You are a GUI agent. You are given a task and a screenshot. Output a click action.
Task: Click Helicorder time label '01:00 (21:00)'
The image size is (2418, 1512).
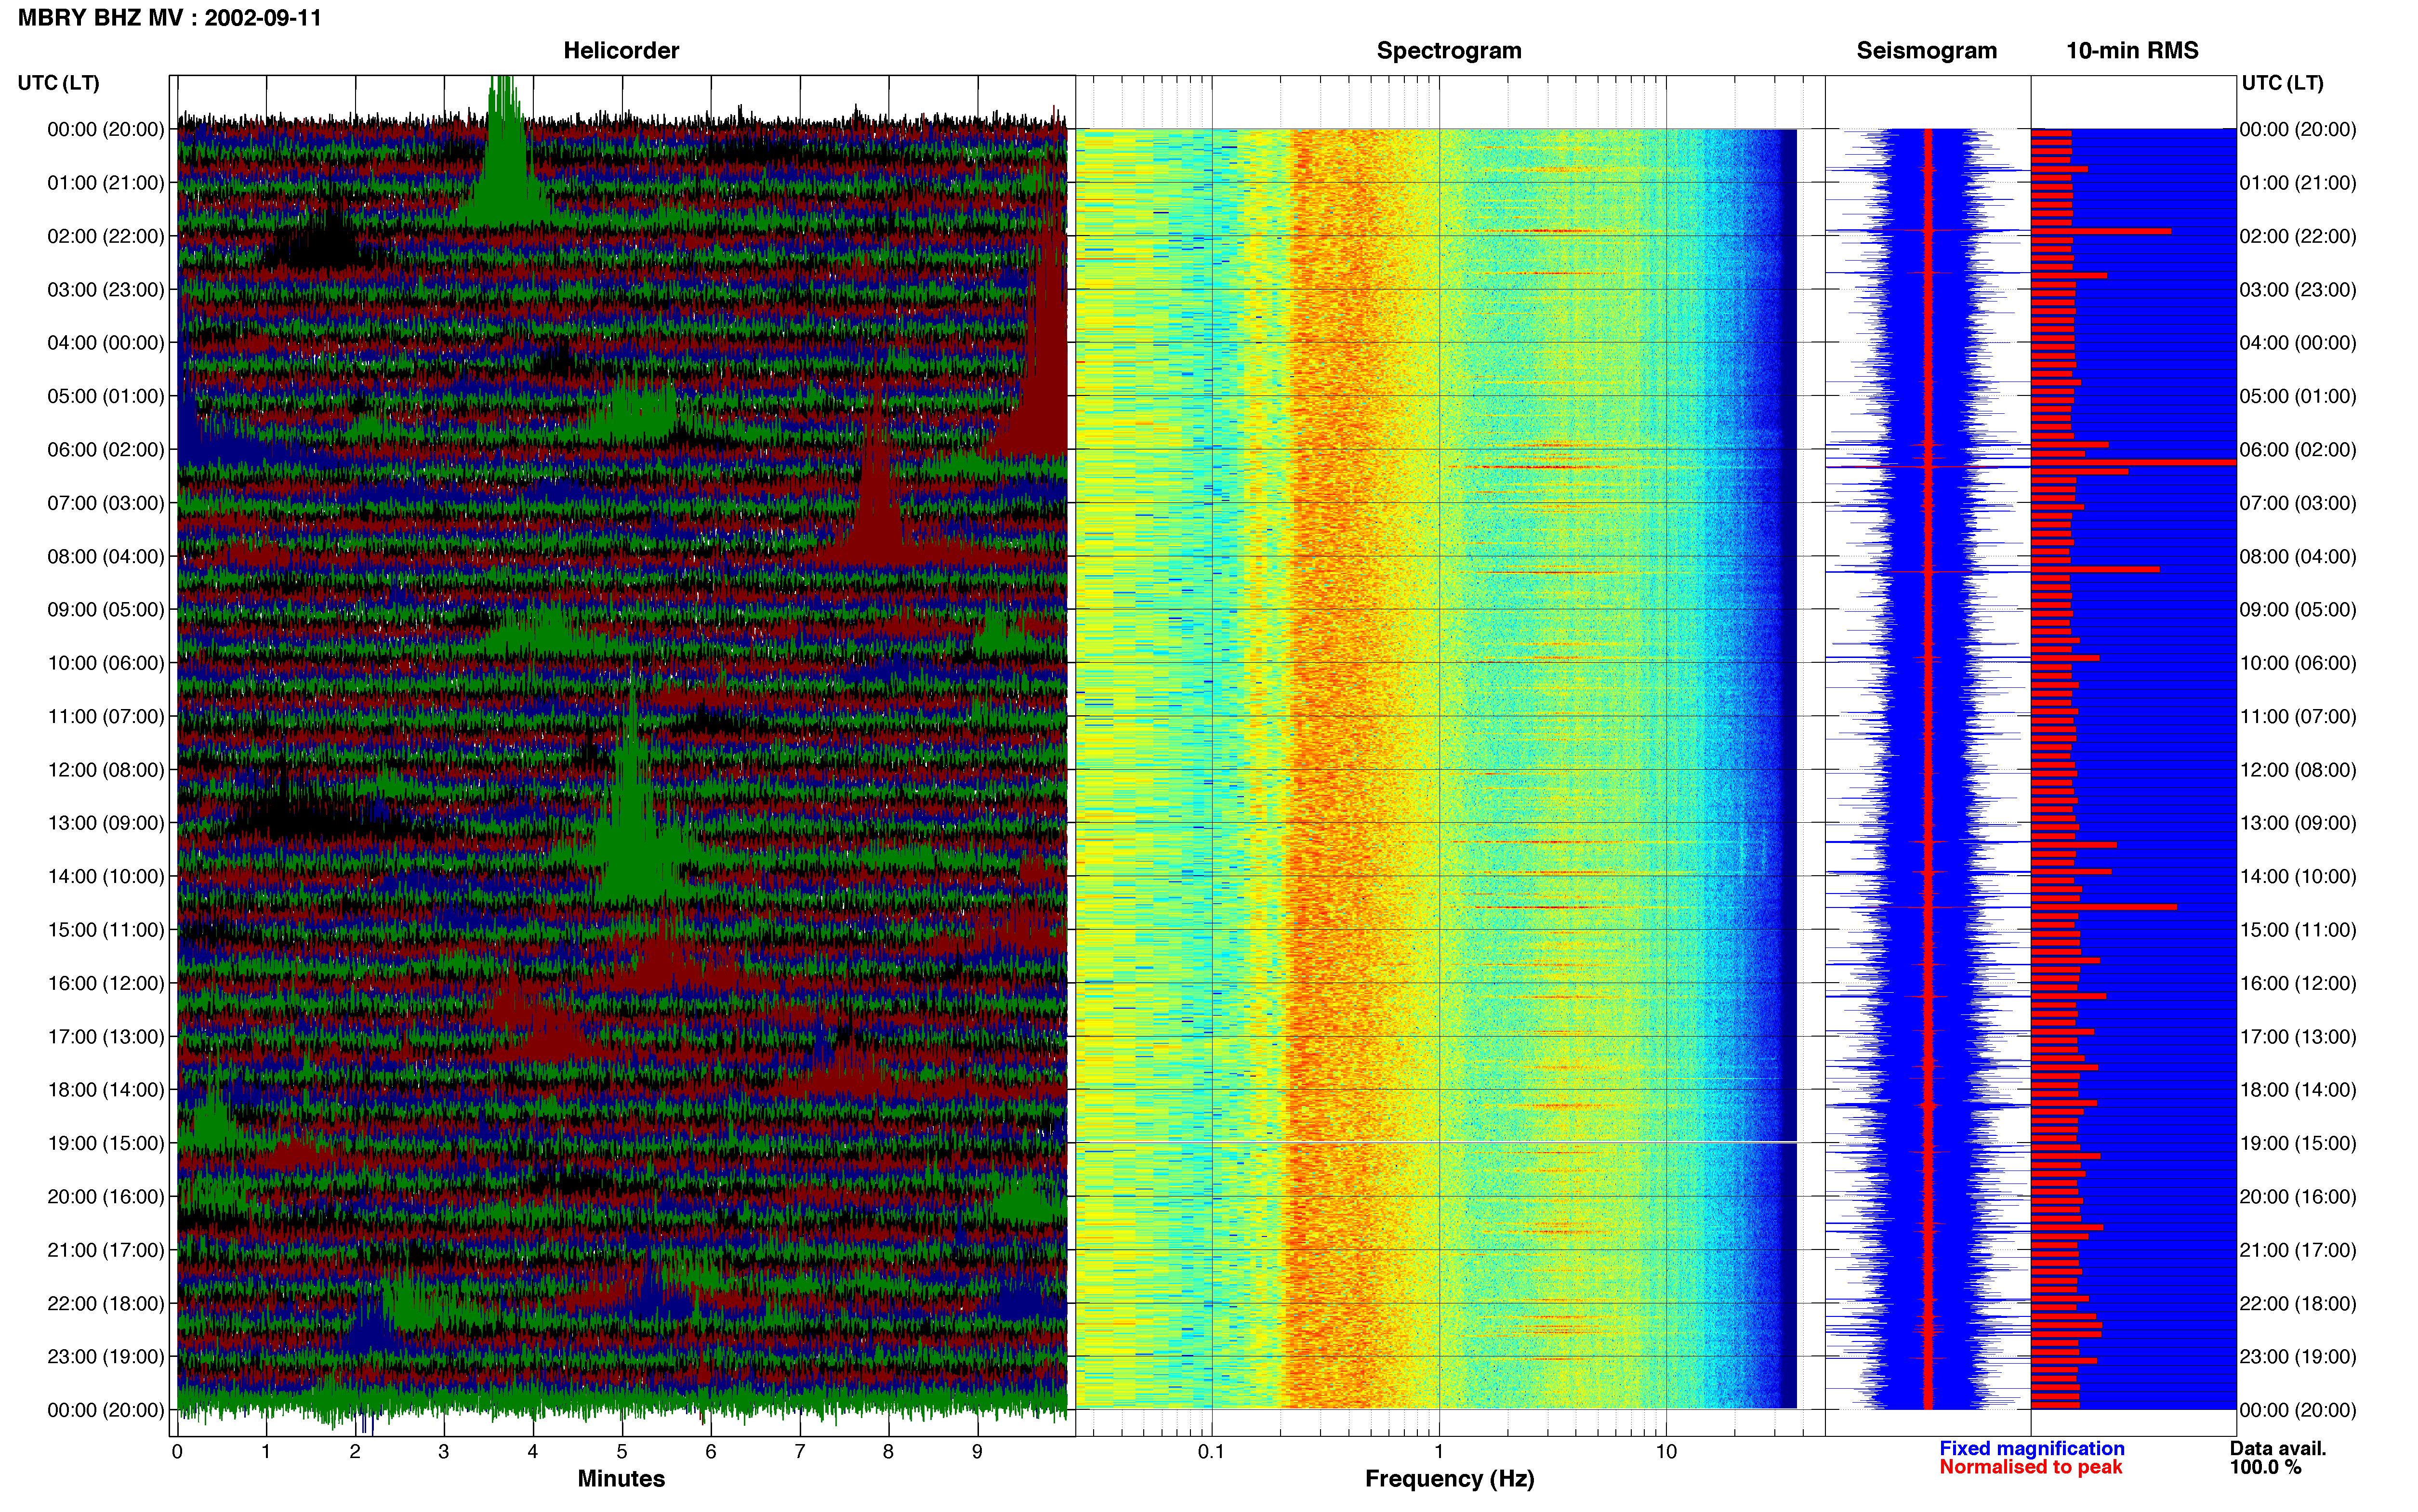106,183
